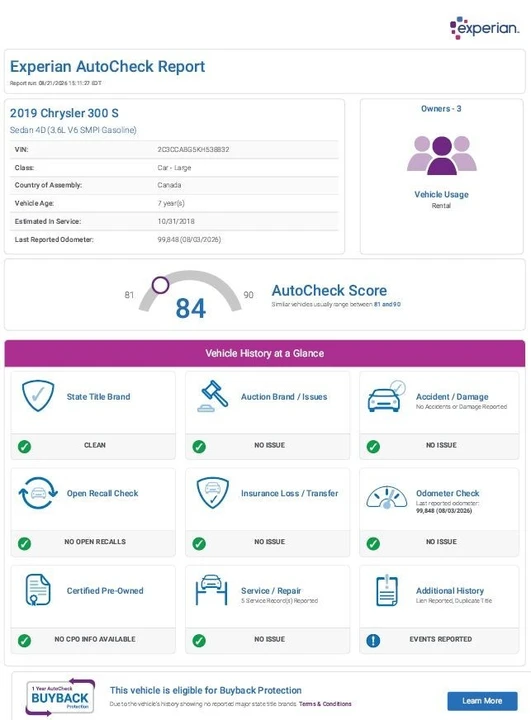Open the Terms & Conditions link
This screenshot has width=531, height=720.
[325, 704]
